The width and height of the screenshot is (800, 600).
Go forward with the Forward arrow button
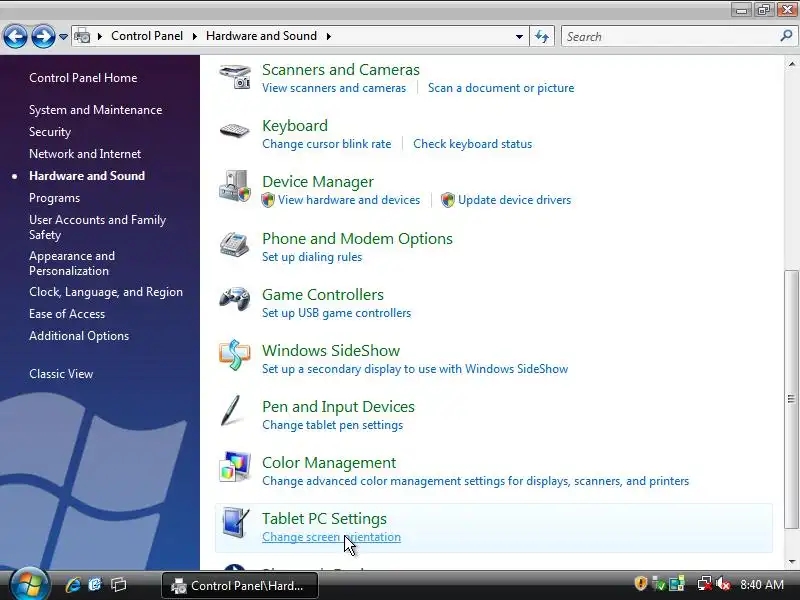tap(43, 36)
